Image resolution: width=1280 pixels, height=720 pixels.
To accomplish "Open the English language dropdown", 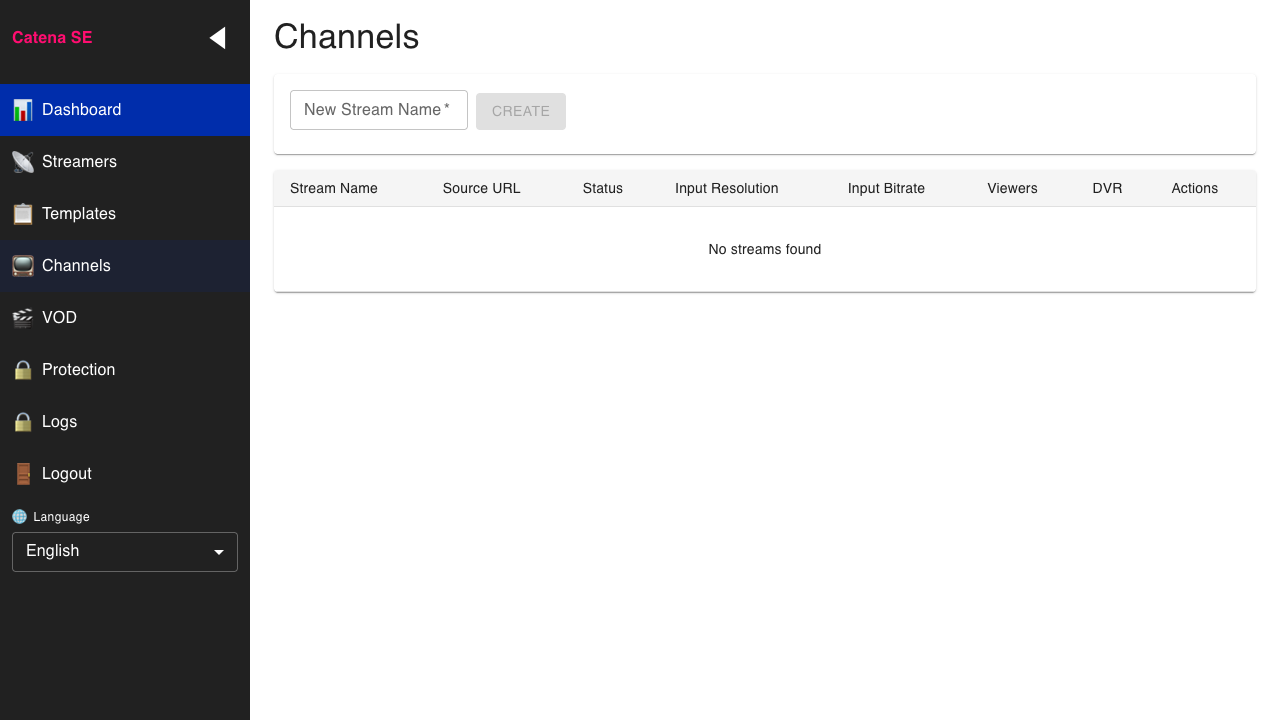I will coord(124,551).
